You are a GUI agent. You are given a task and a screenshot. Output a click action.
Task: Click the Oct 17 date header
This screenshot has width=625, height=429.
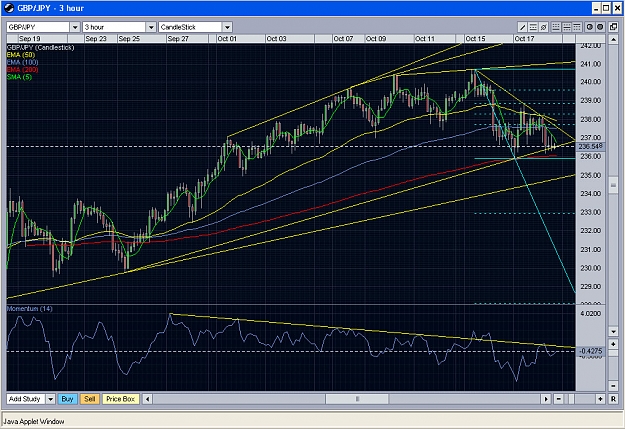click(524, 39)
